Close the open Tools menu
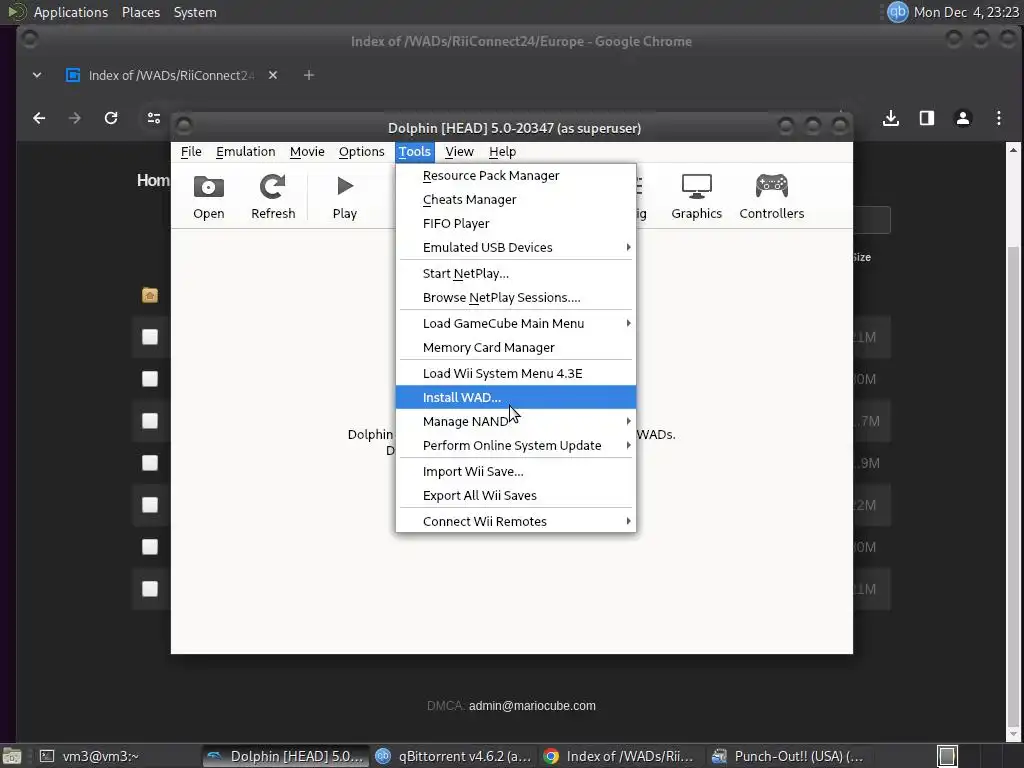Screen dimensions: 1024x768 [x=415, y=152]
